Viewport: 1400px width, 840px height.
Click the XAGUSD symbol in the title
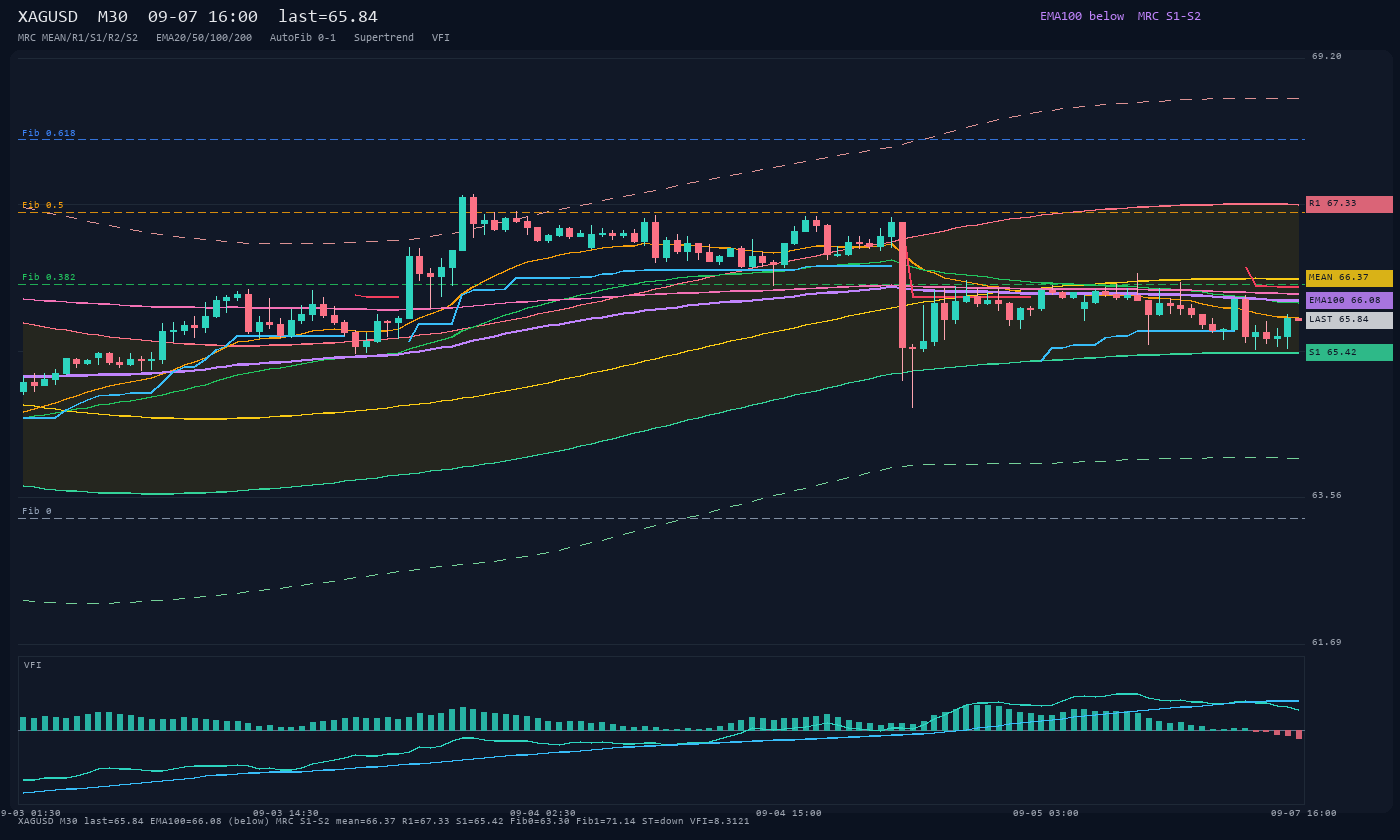click(x=48, y=17)
